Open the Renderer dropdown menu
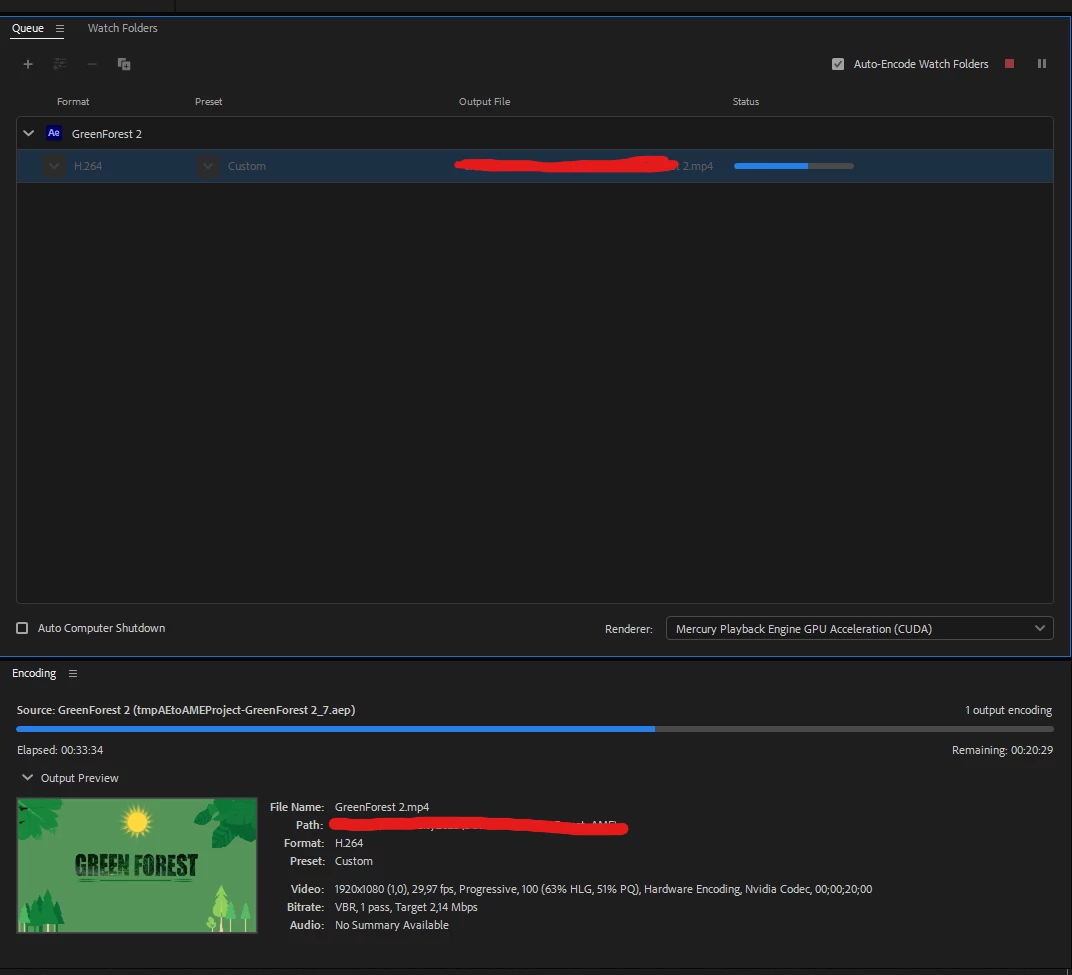 tap(859, 628)
